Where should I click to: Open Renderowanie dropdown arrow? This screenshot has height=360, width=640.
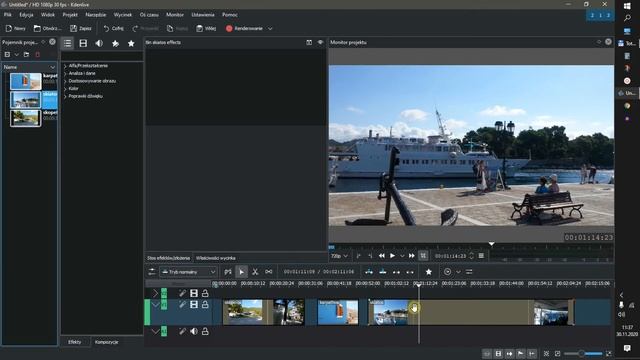270,29
